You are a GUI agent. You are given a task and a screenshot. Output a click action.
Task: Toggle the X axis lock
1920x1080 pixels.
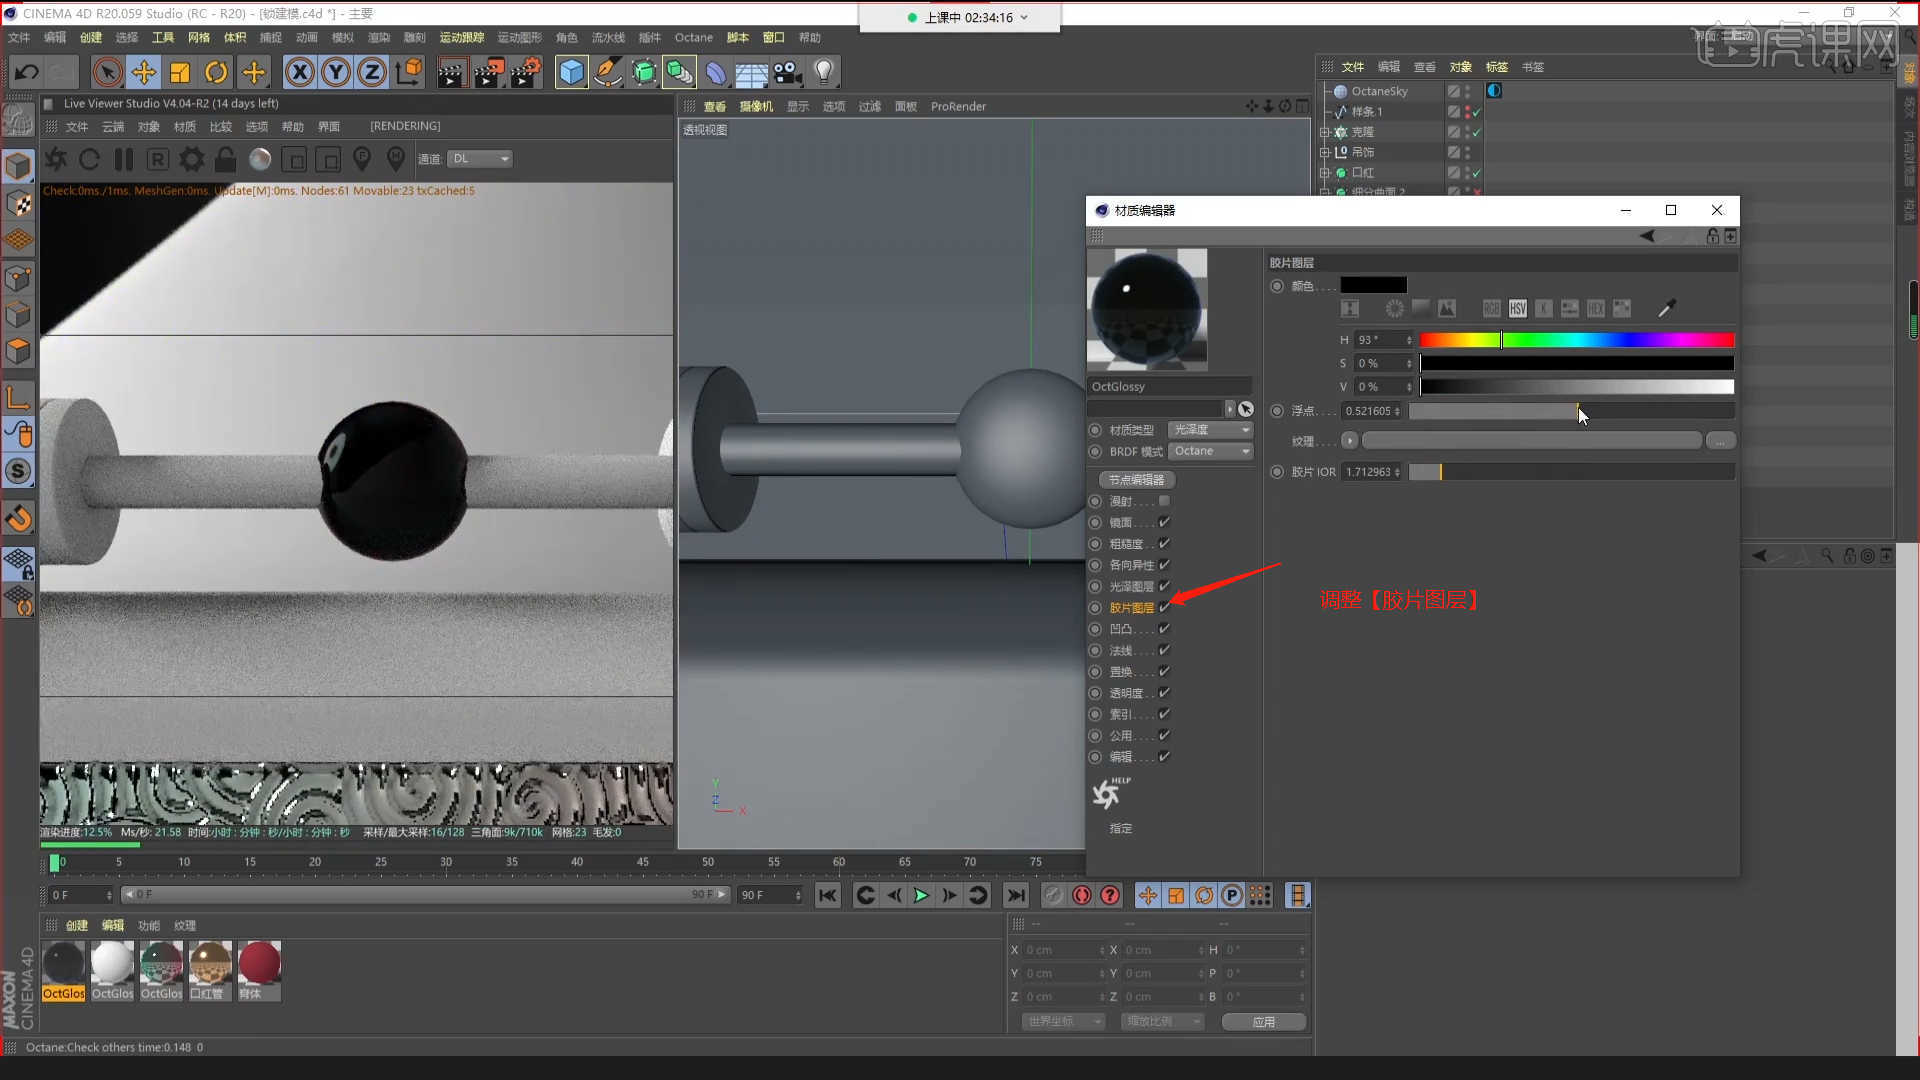click(x=300, y=72)
